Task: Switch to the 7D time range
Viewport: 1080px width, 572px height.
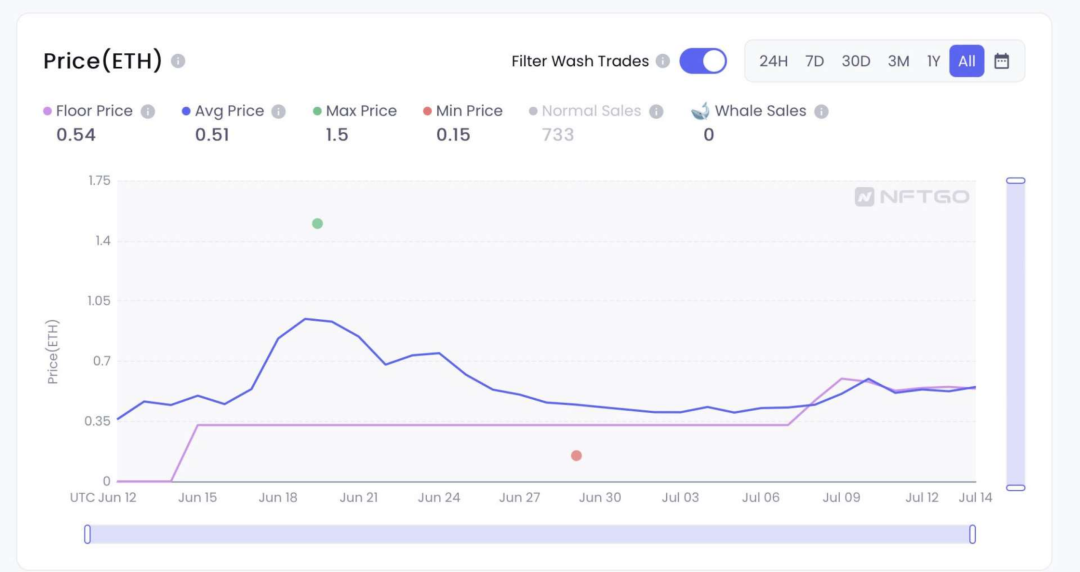Action: coord(815,61)
